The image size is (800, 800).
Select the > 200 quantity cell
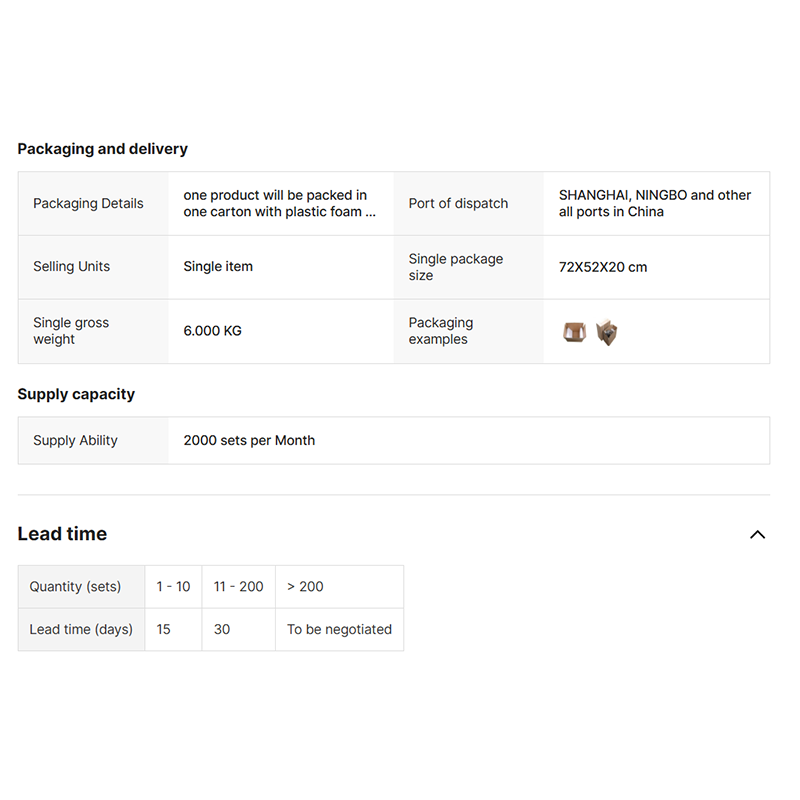point(306,587)
